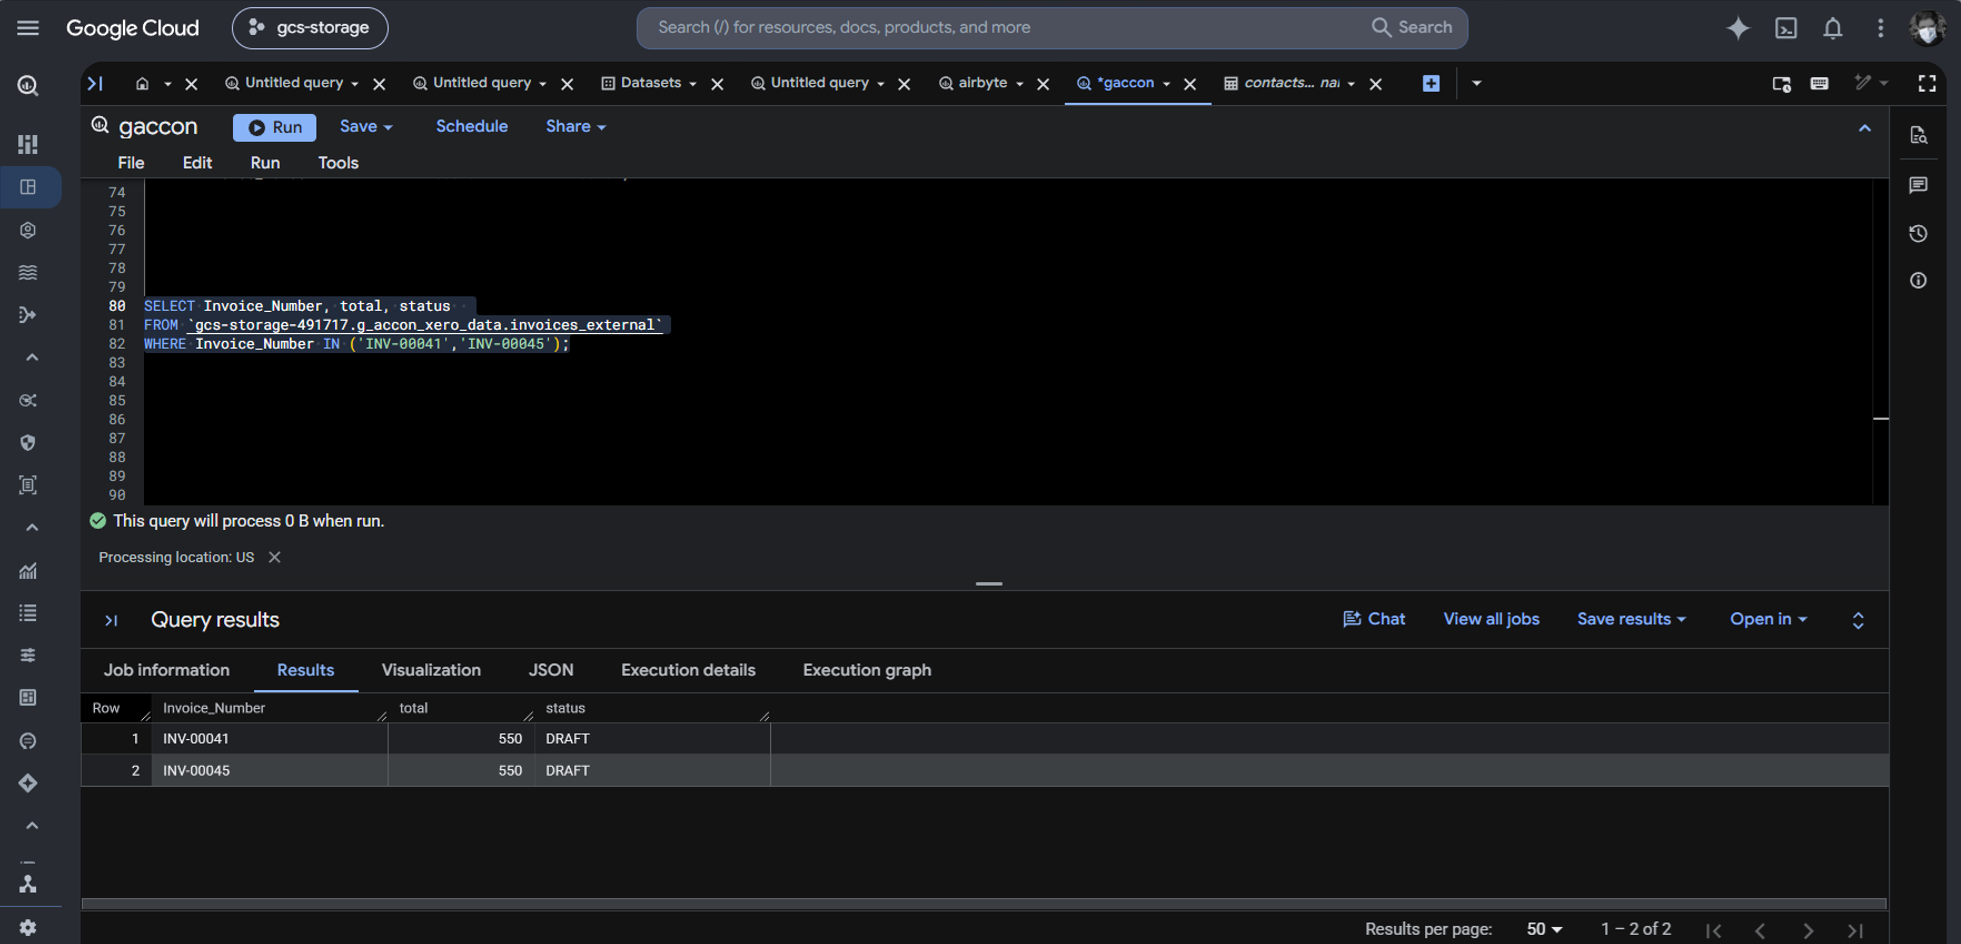This screenshot has height=944, width=1961.
Task: Open Chat in query results
Action: pos(1374,619)
